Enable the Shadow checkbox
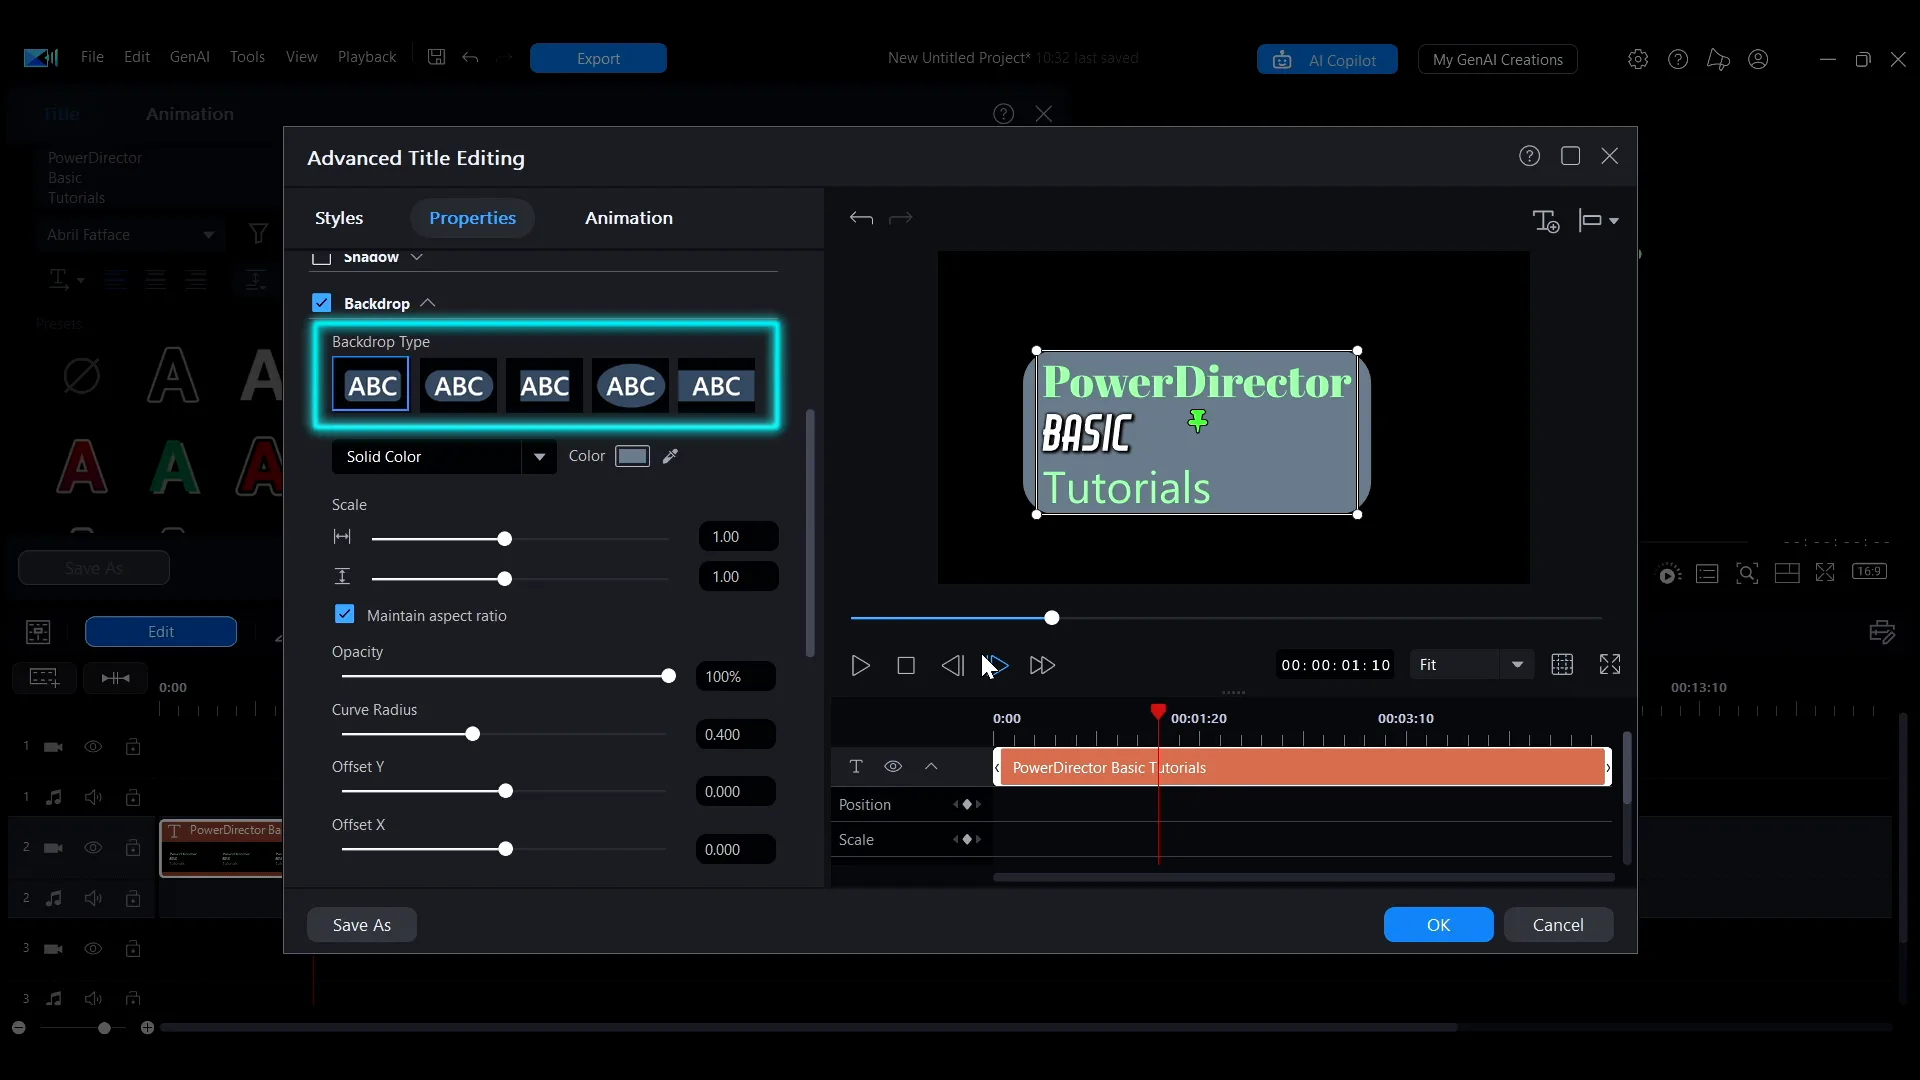Screen dimensions: 1920x1080 [321, 258]
